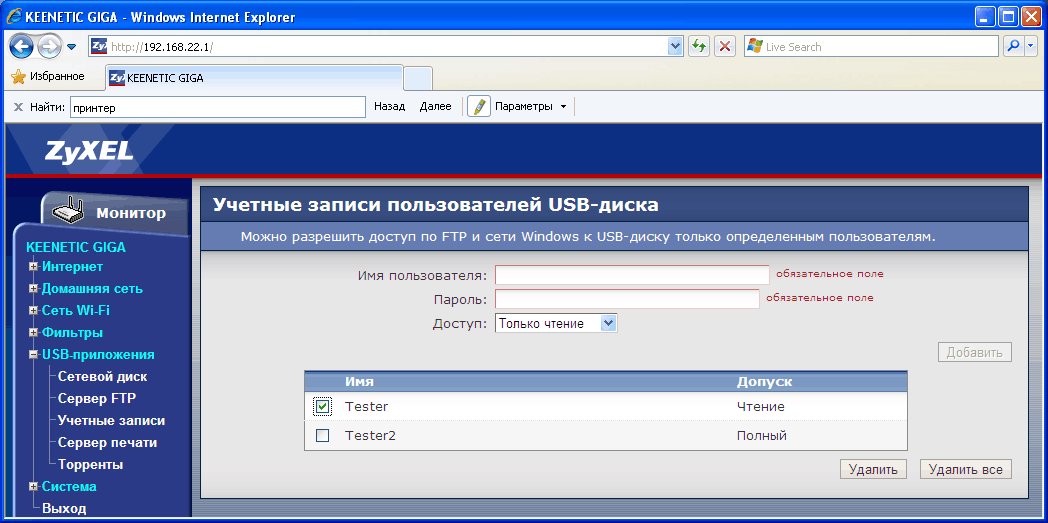Viewport: 1048px width, 523px height.
Task: Open the Монитор tab with router icon
Action: pyautogui.click(x=114, y=213)
